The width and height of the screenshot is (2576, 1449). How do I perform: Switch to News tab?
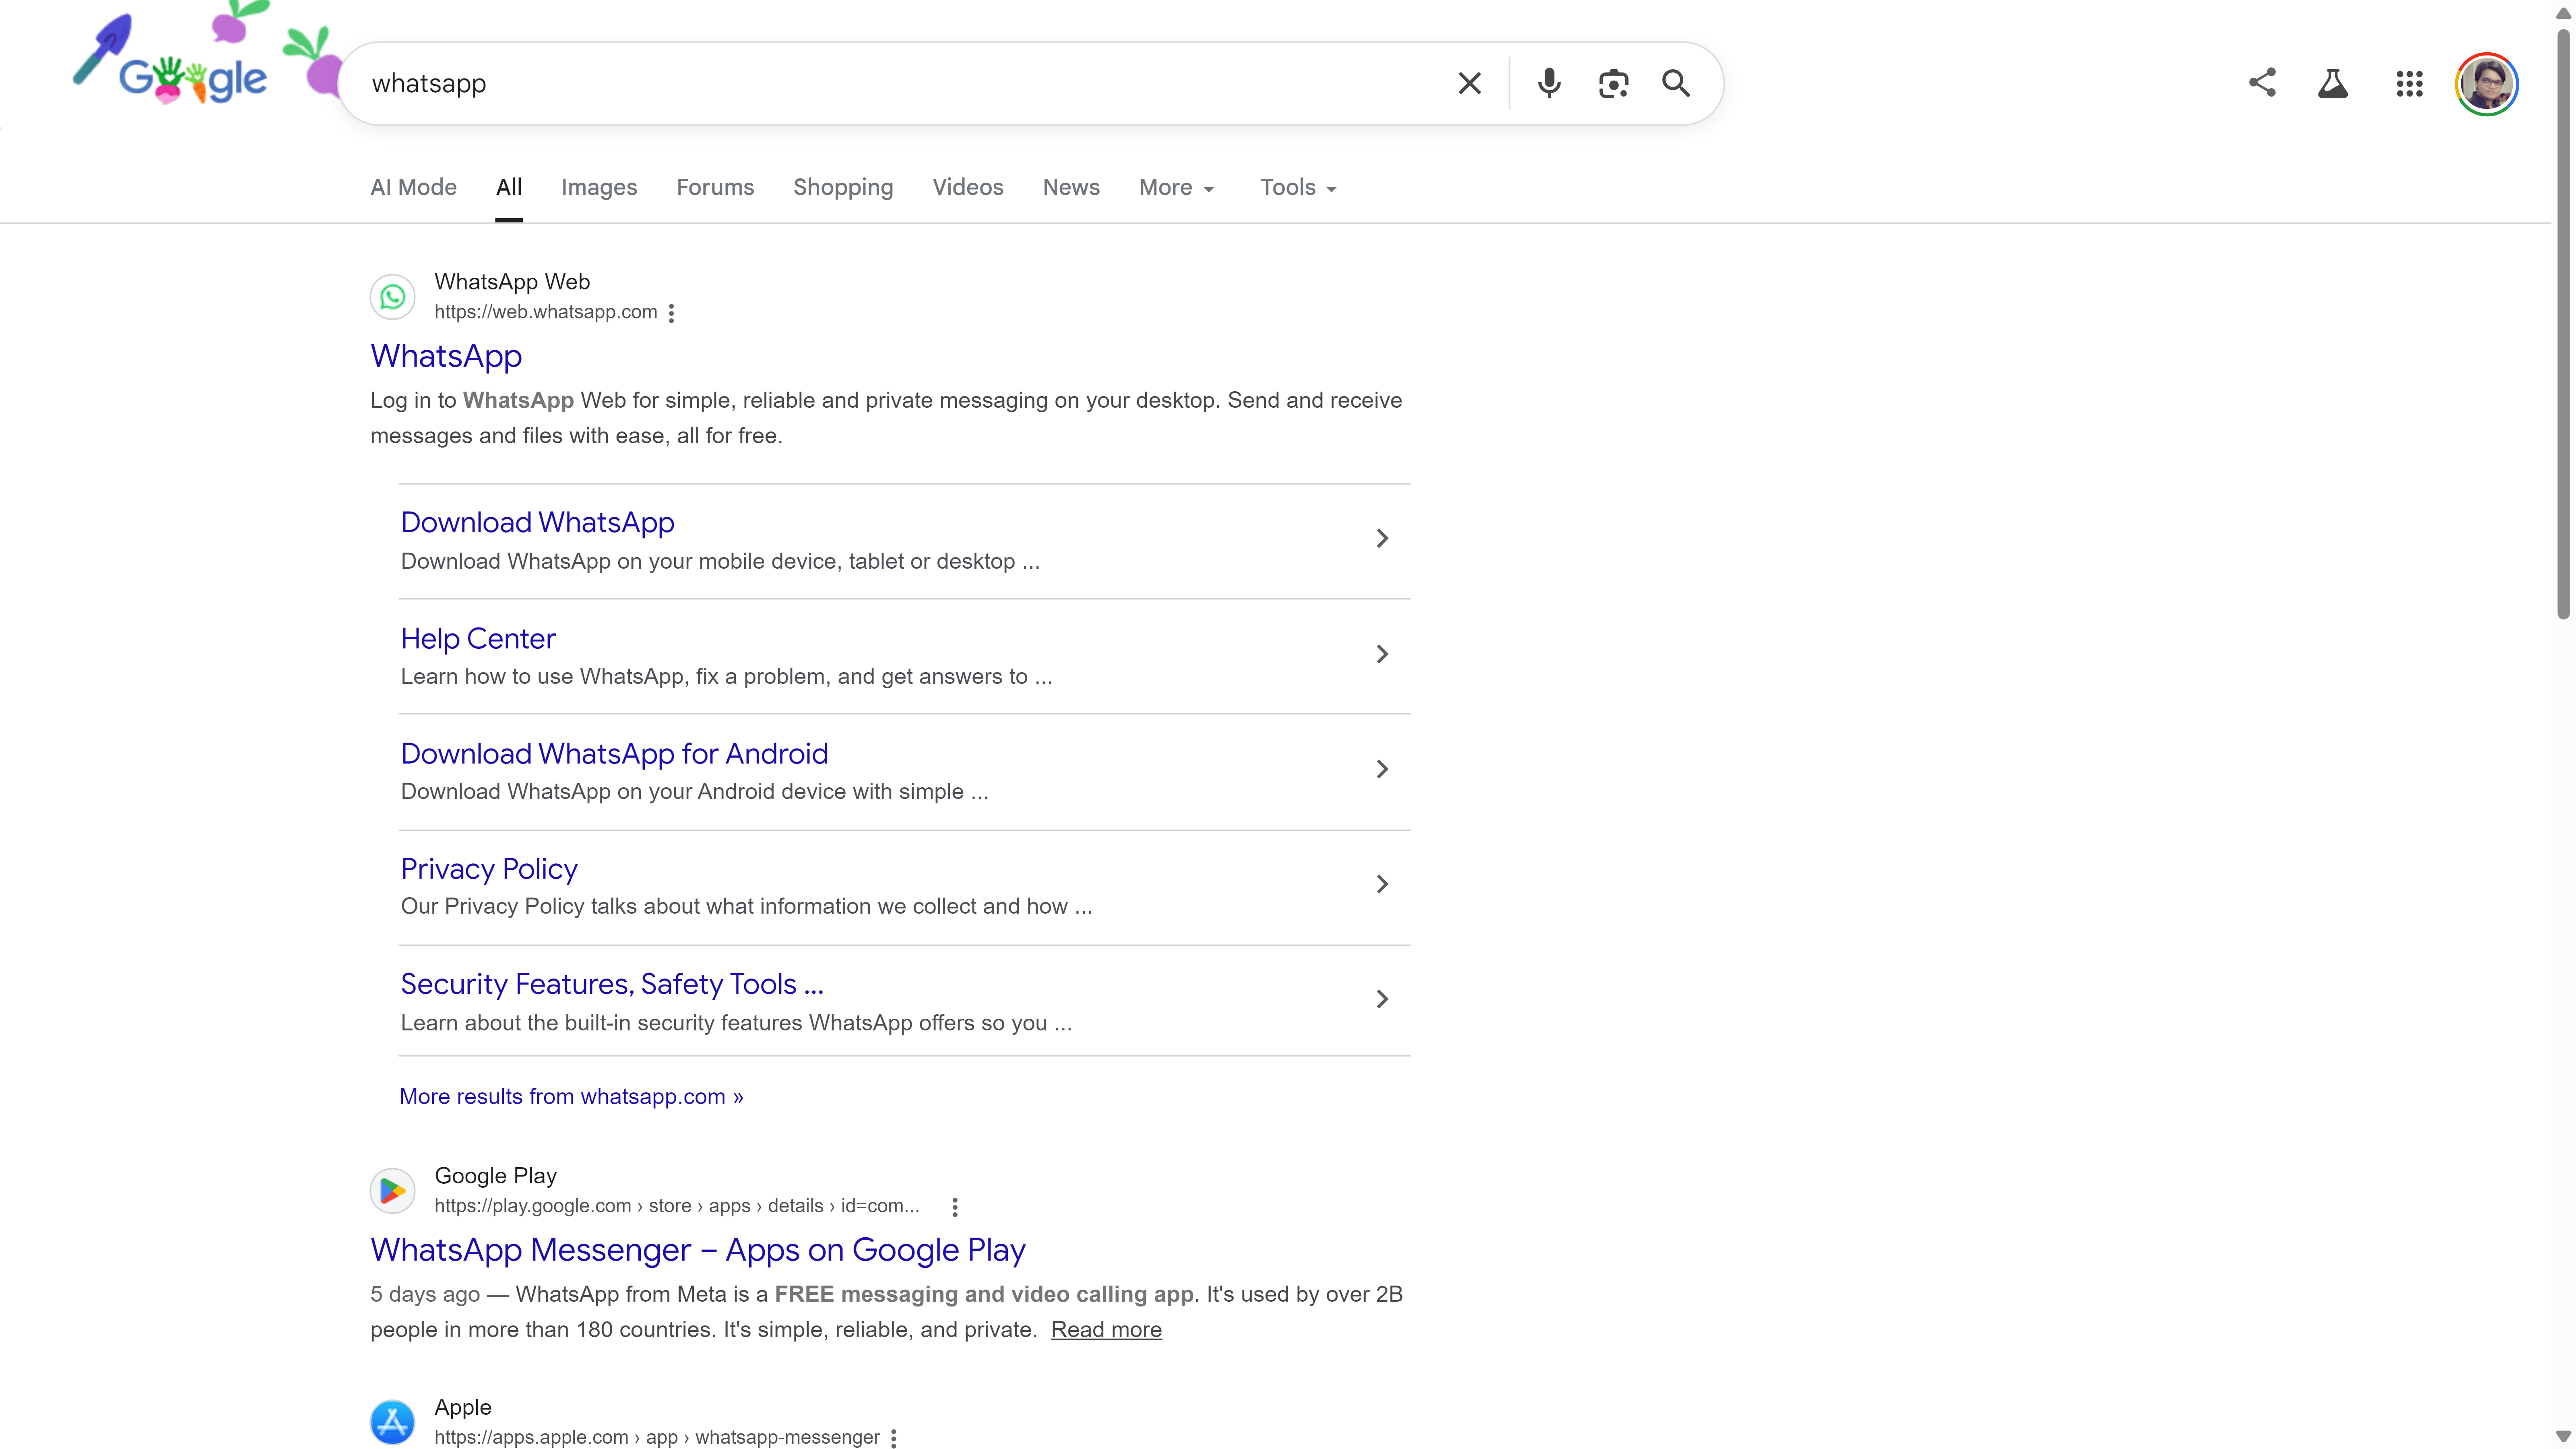click(x=1071, y=188)
